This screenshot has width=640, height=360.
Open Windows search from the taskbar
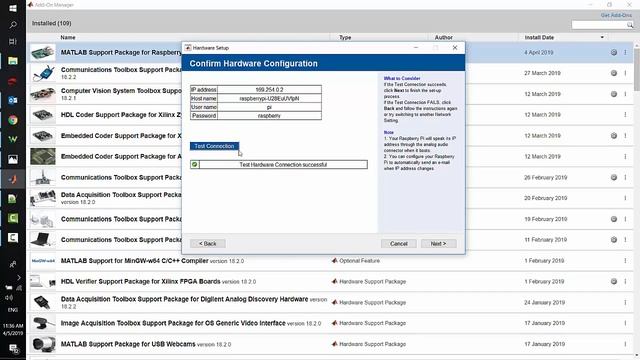[13, 25]
